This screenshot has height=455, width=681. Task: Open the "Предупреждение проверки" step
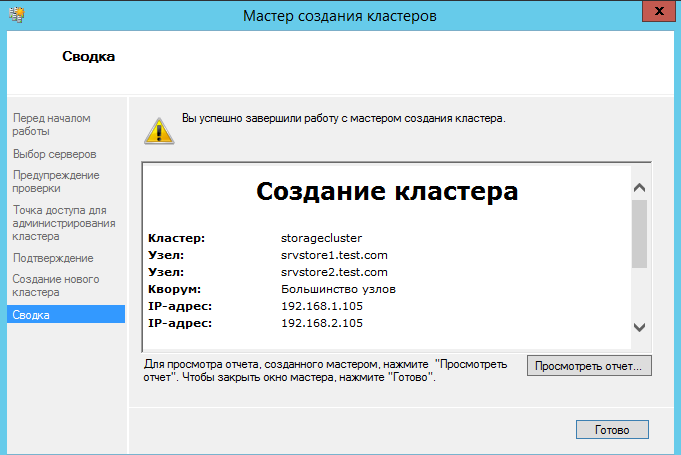click(56, 181)
